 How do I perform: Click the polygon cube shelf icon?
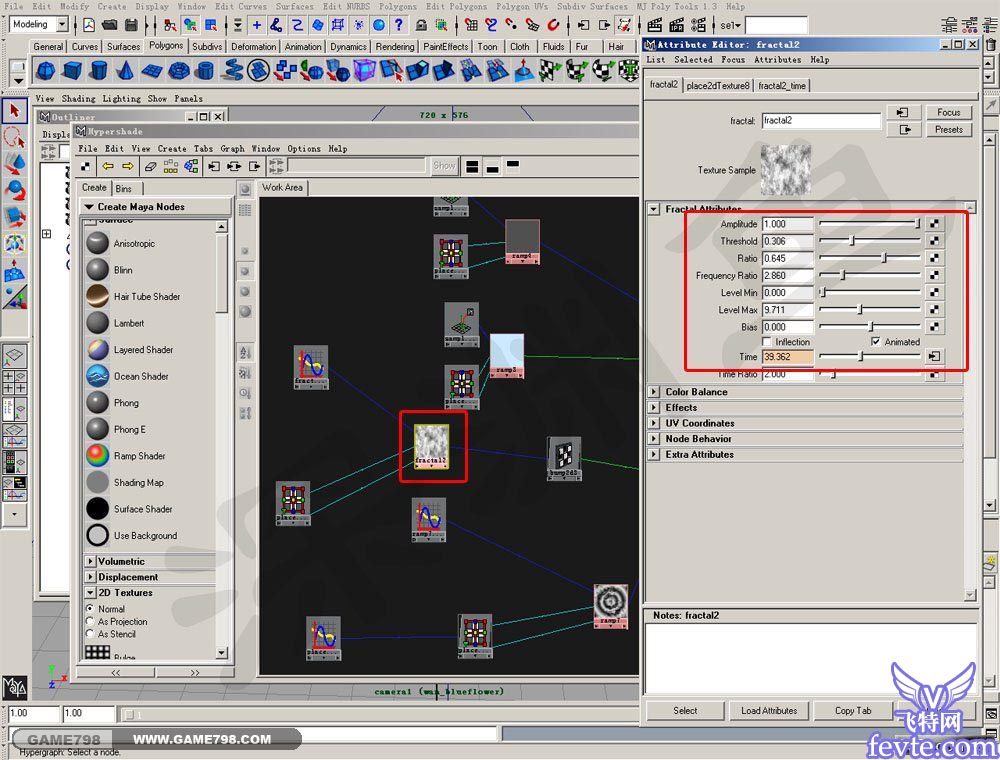[72, 71]
